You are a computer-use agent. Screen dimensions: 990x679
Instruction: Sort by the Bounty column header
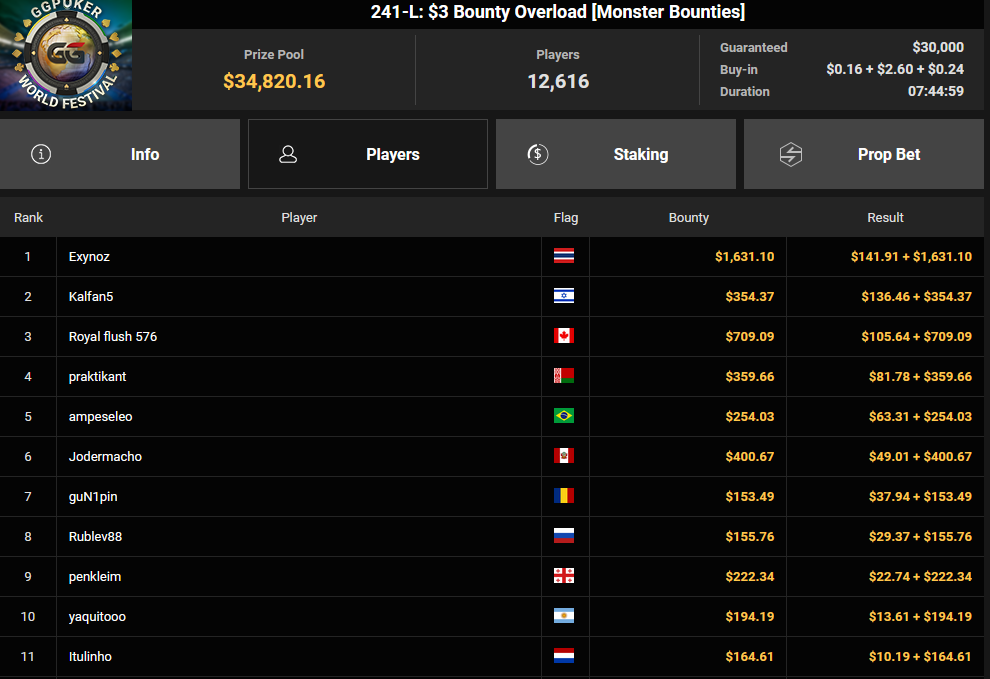point(688,217)
